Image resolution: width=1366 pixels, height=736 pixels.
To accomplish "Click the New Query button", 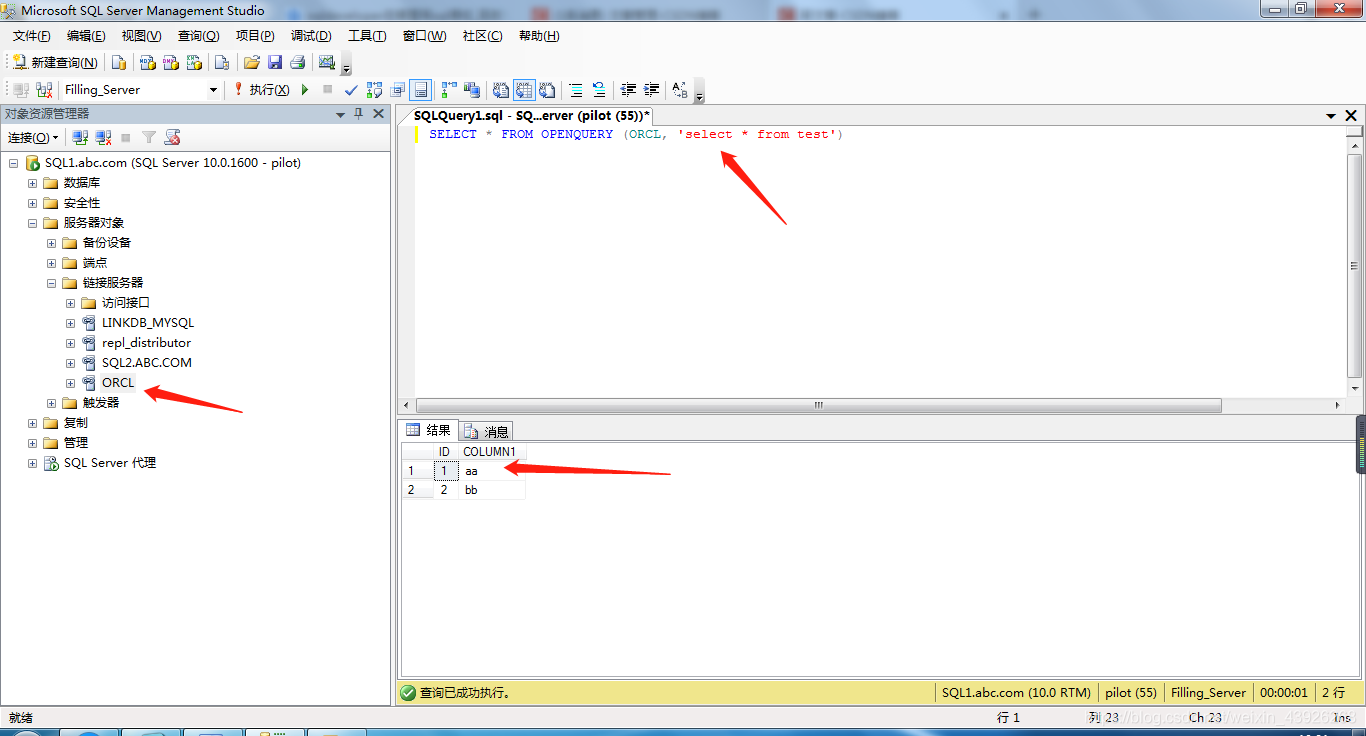I will pyautogui.click(x=55, y=62).
